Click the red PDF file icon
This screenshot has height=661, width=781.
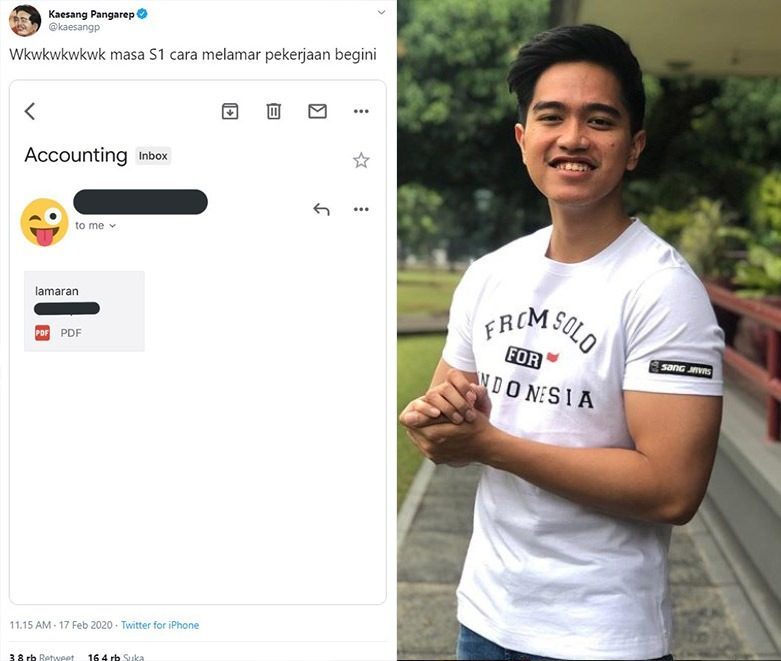tap(42, 333)
